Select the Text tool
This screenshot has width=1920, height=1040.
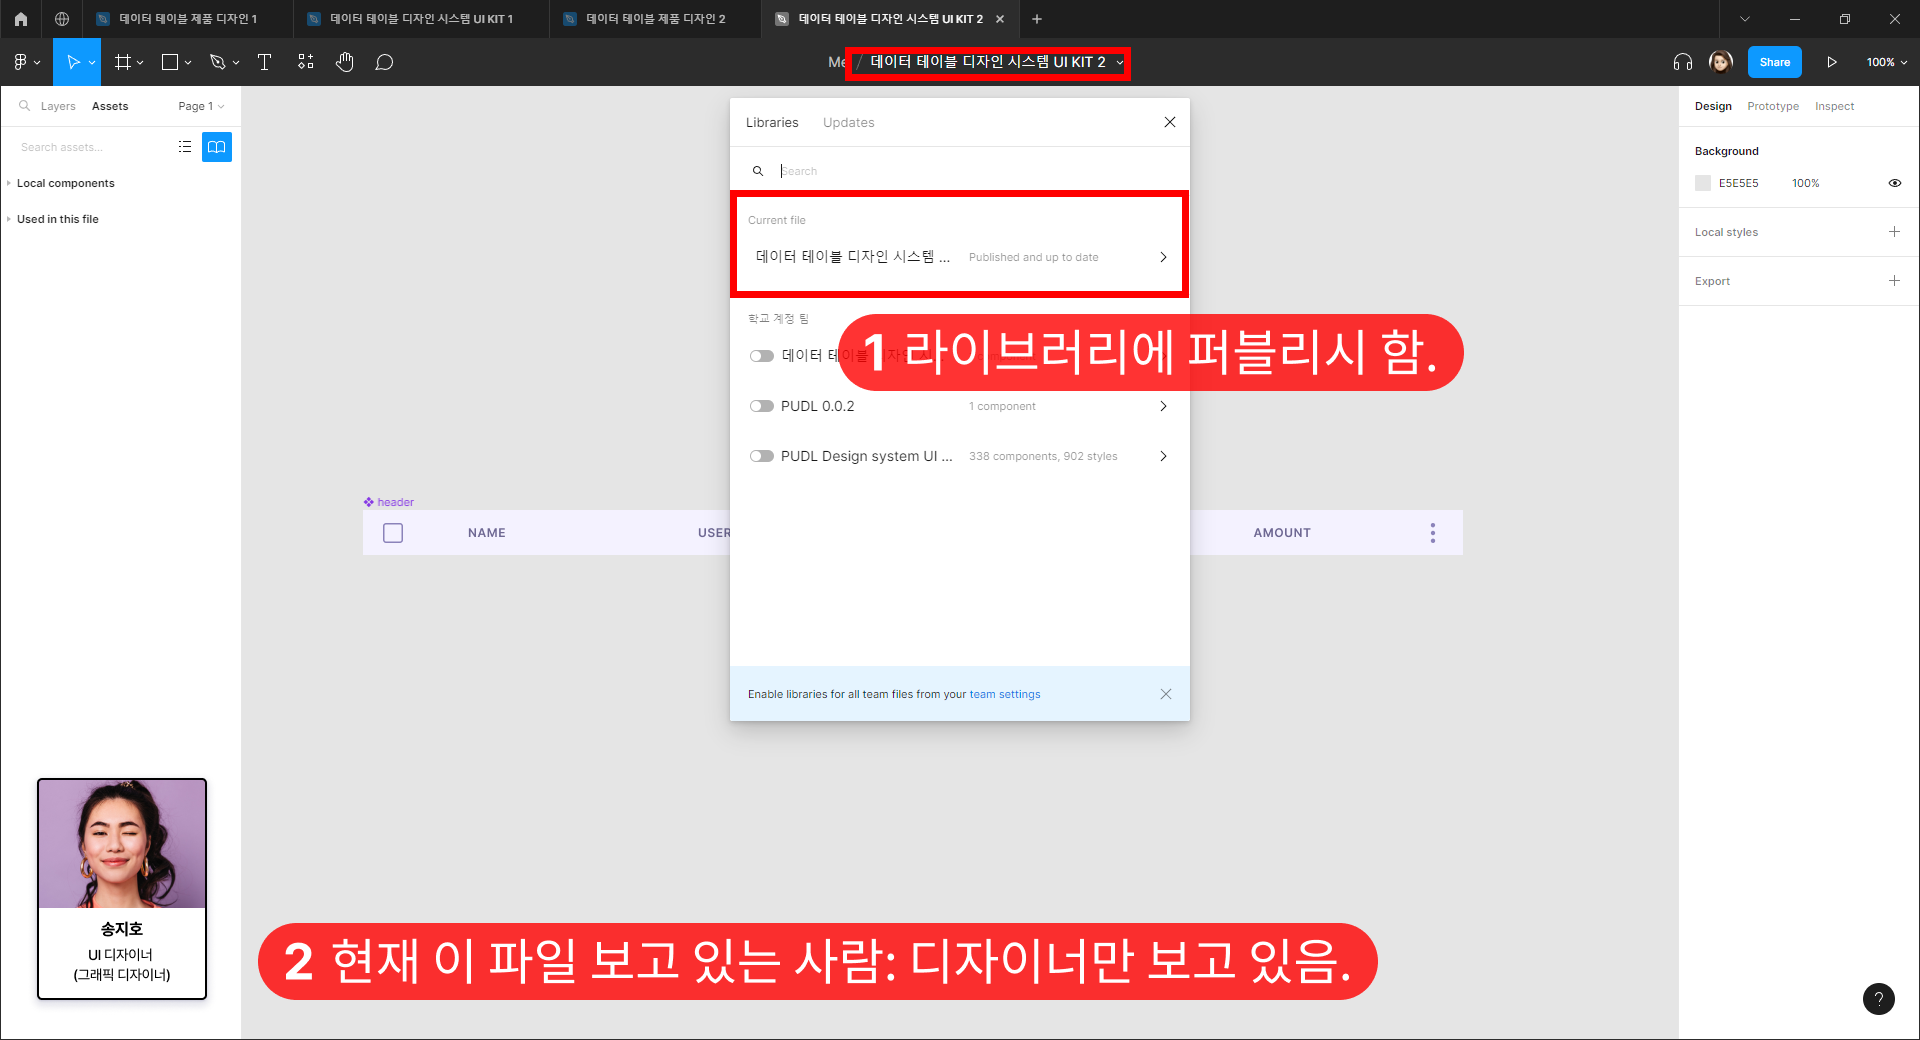click(265, 62)
